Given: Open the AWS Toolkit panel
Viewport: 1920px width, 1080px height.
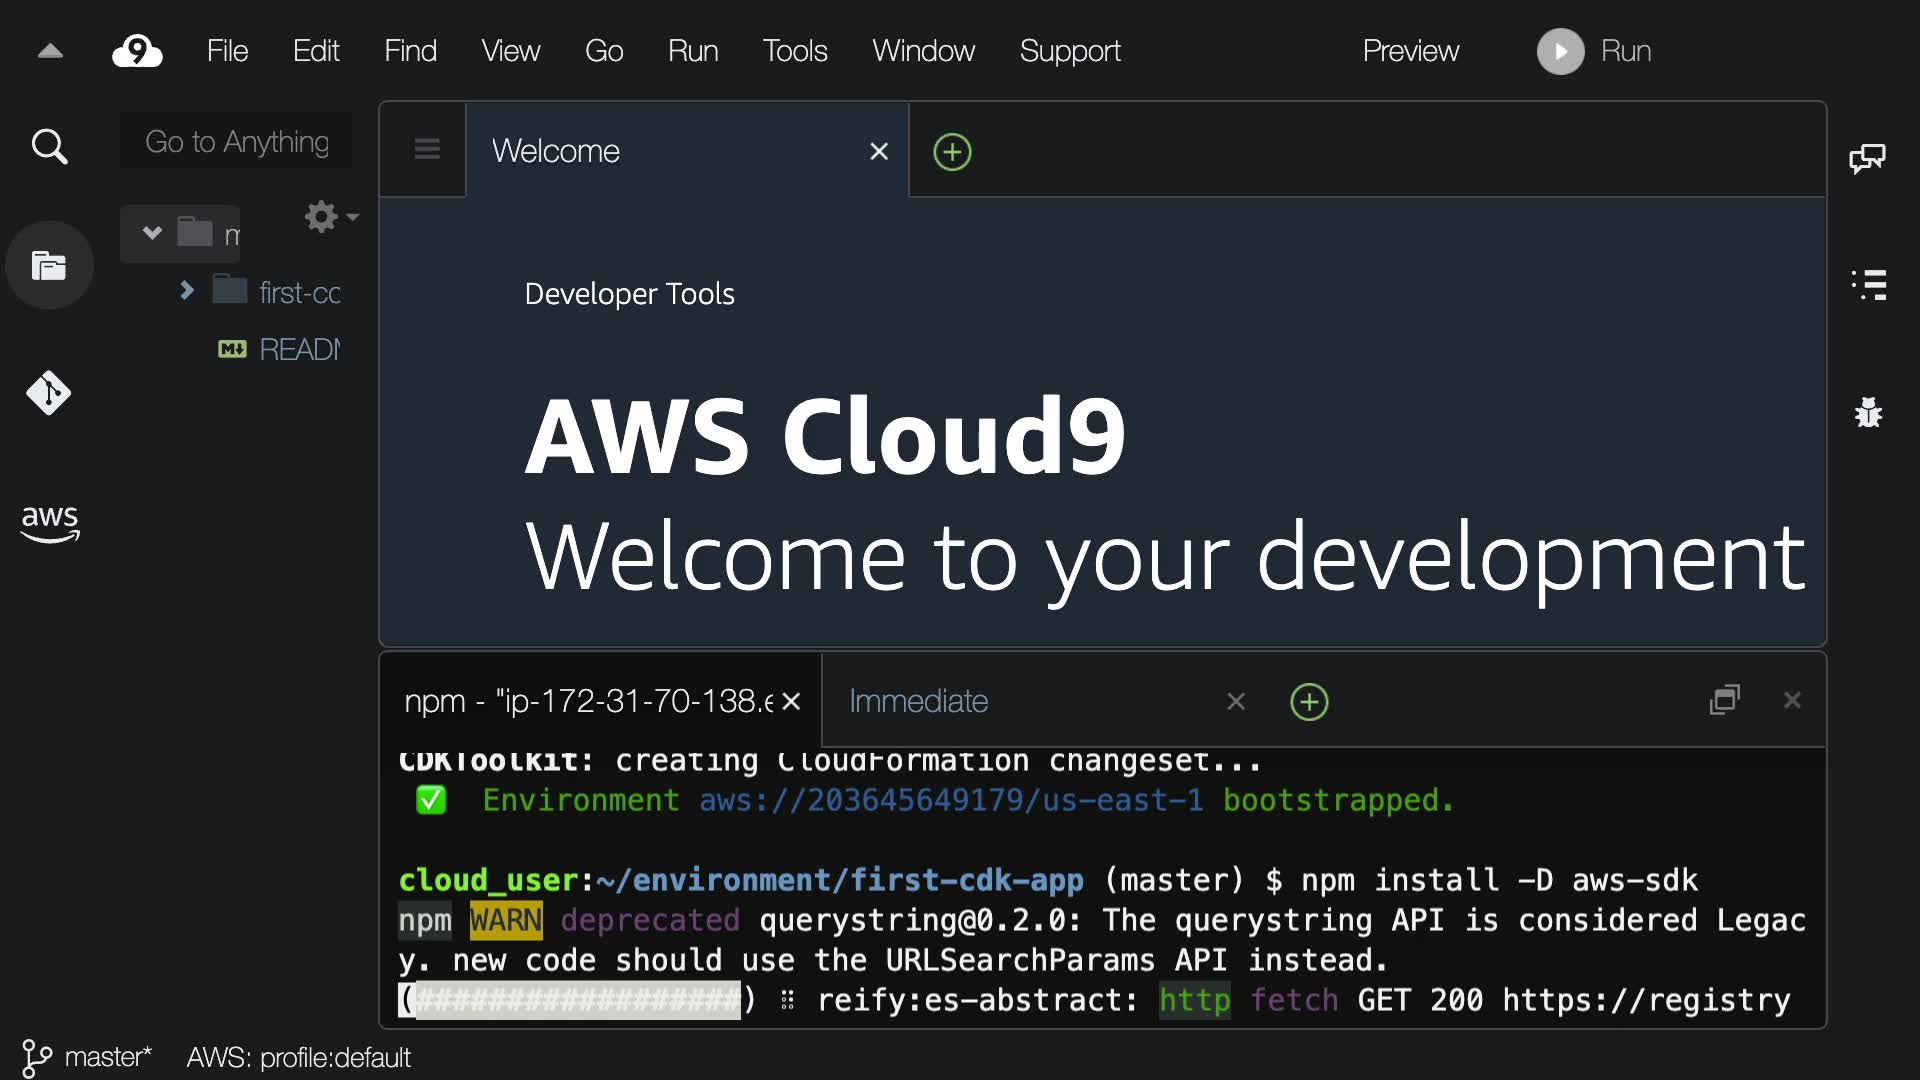Looking at the screenshot, I should coord(49,522).
